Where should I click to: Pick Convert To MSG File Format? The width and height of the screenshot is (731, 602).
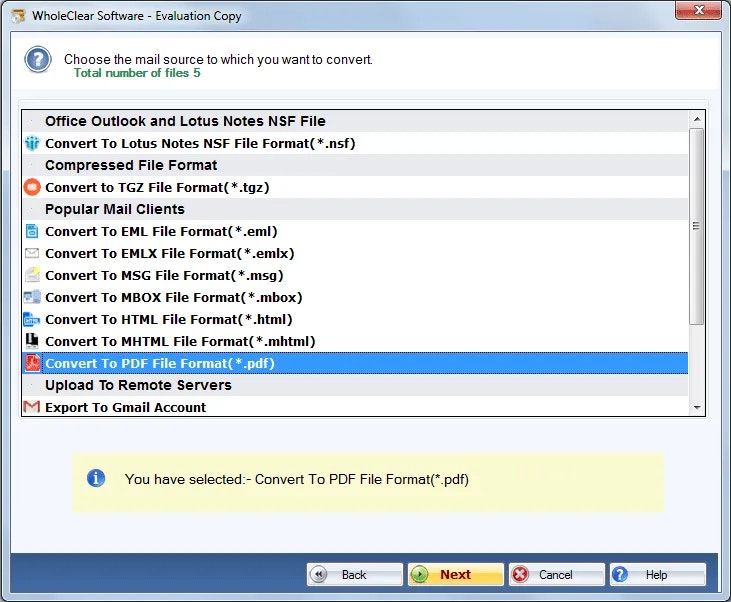coord(355,275)
